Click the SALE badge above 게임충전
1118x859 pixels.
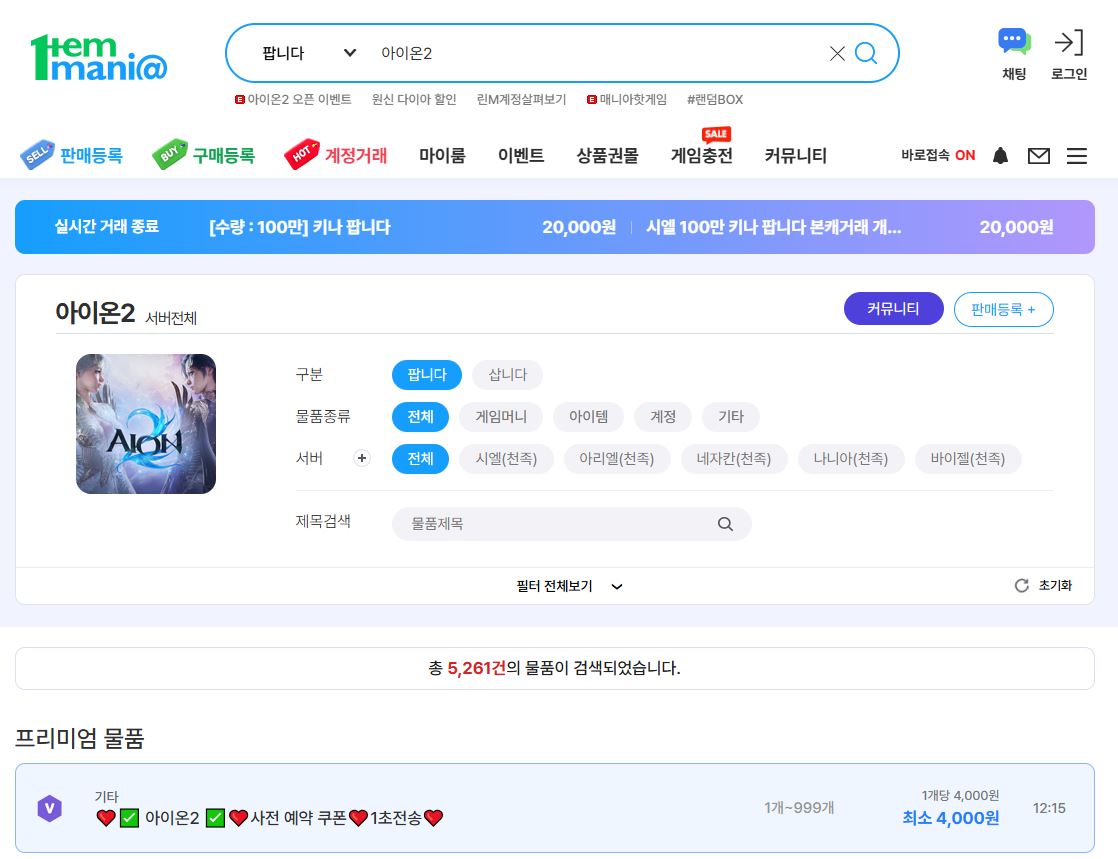tap(716, 133)
